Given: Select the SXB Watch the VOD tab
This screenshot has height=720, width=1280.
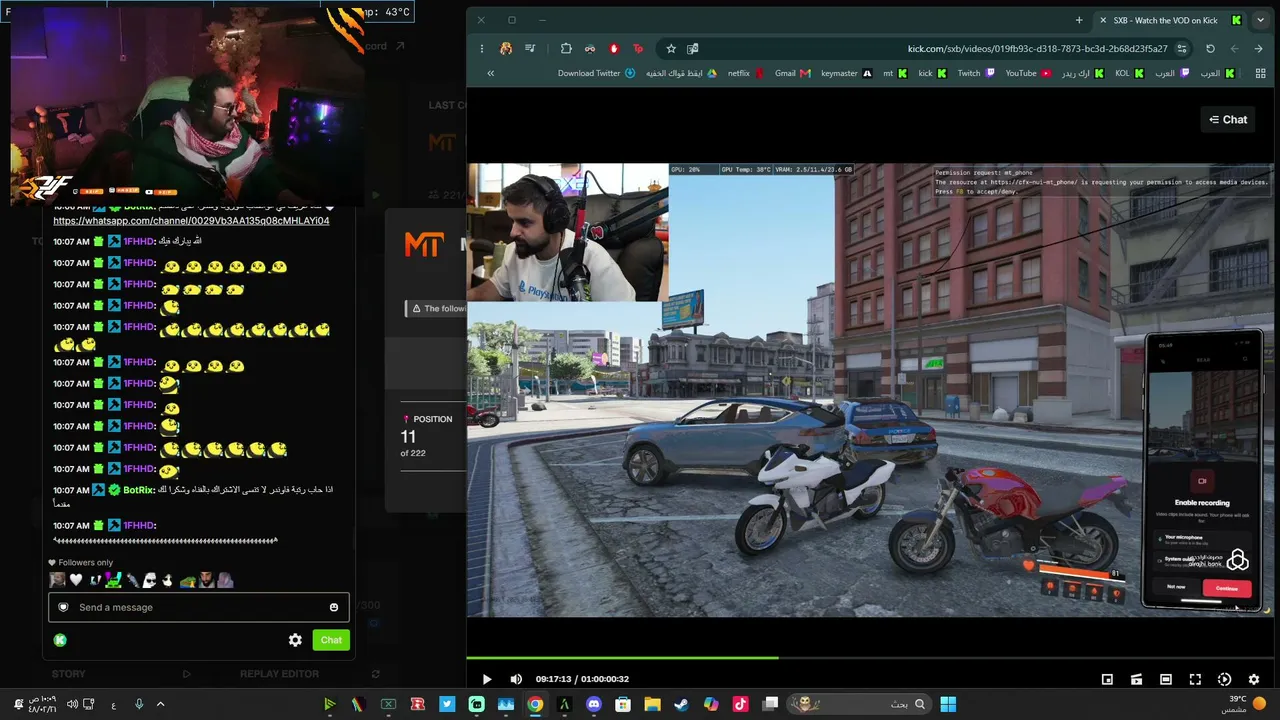Looking at the screenshot, I should (1170, 20).
